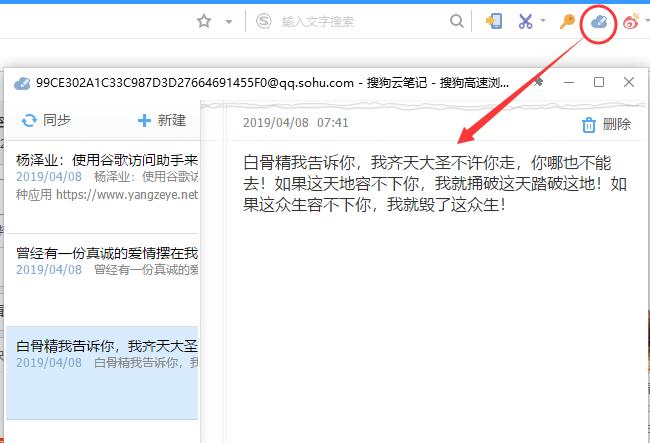
Task: Click the date 2019/04/08 under 杨泽业 note
Action: 49,177
